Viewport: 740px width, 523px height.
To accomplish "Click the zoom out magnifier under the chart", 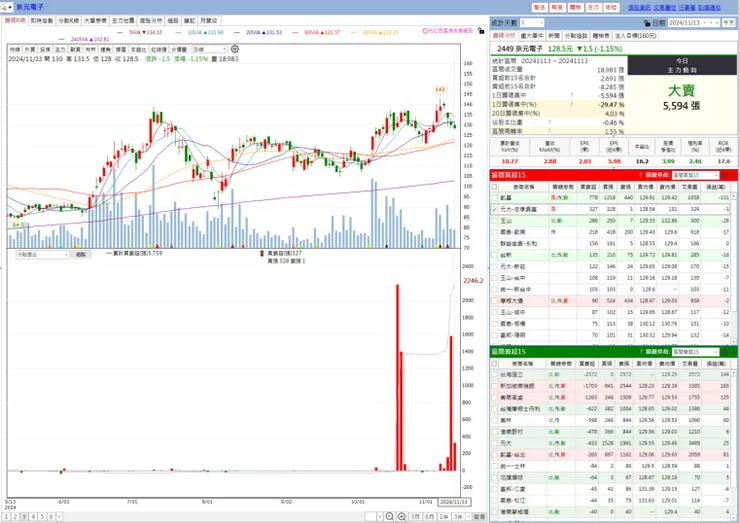I will [x=390, y=516].
